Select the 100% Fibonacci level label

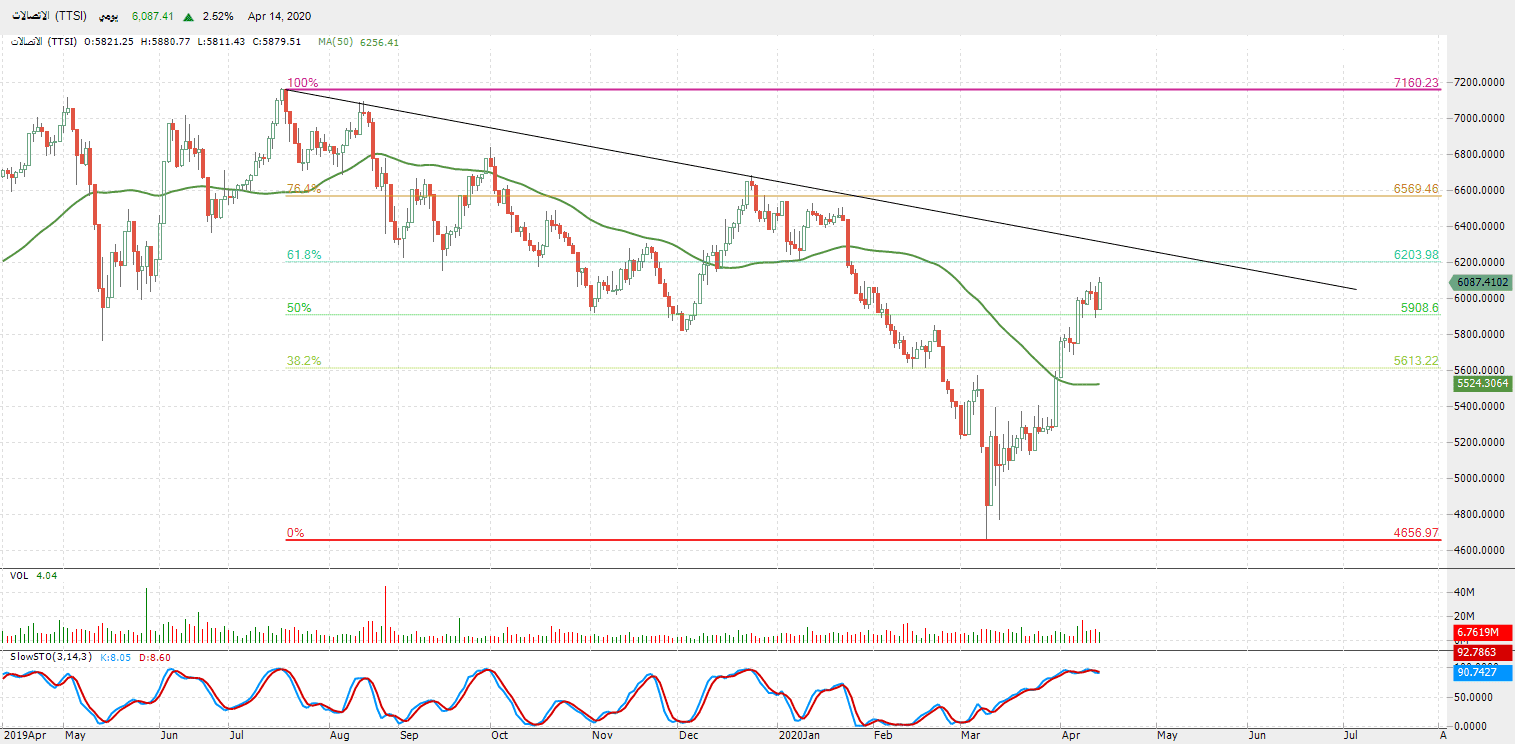(x=302, y=83)
